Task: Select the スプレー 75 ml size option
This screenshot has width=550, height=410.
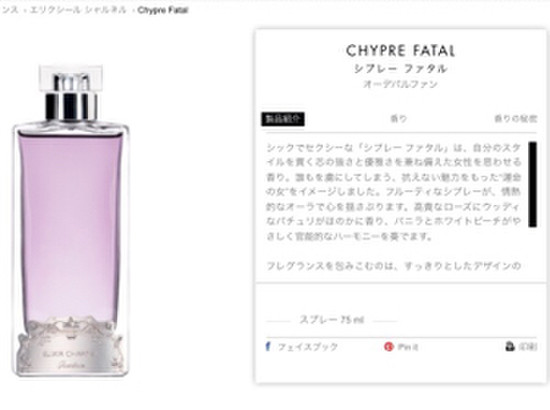Action: (x=331, y=320)
